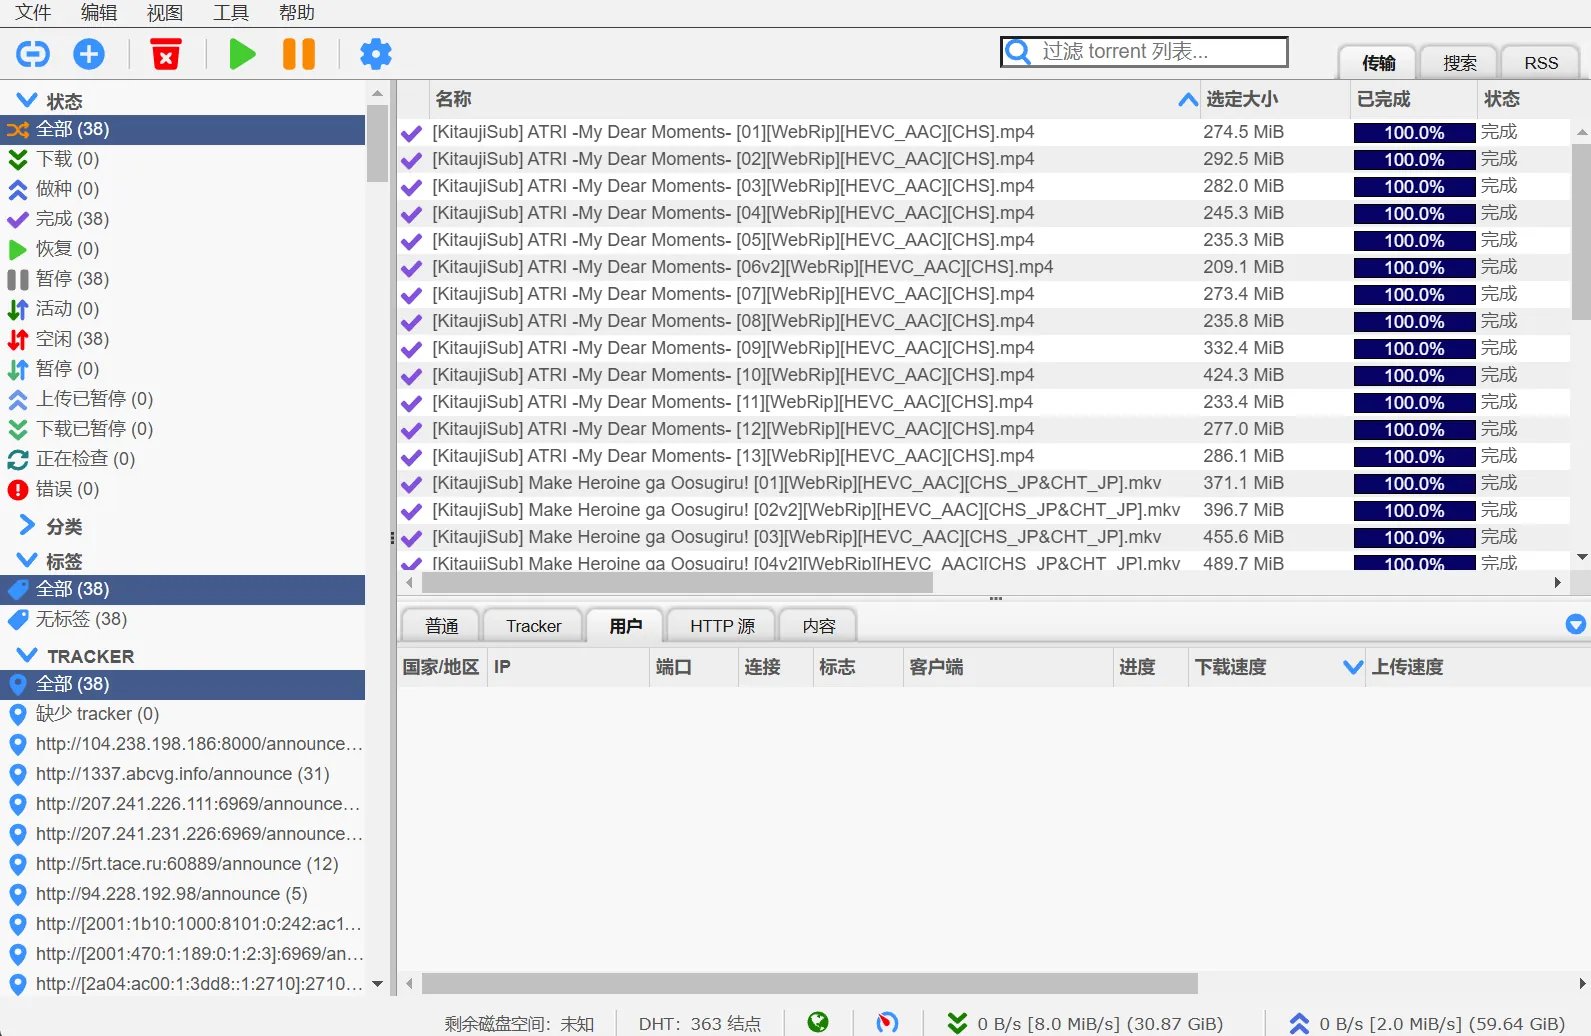Viewport: 1591px width, 1036px height.
Task: Open the 普通 details tab
Action: pos(441,626)
